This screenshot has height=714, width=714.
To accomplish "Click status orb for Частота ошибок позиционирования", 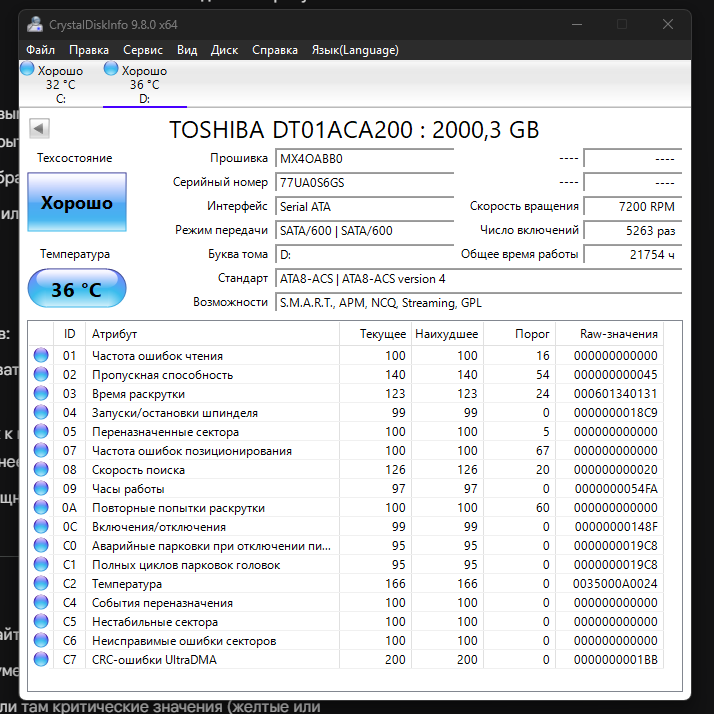I will click(x=41, y=450).
